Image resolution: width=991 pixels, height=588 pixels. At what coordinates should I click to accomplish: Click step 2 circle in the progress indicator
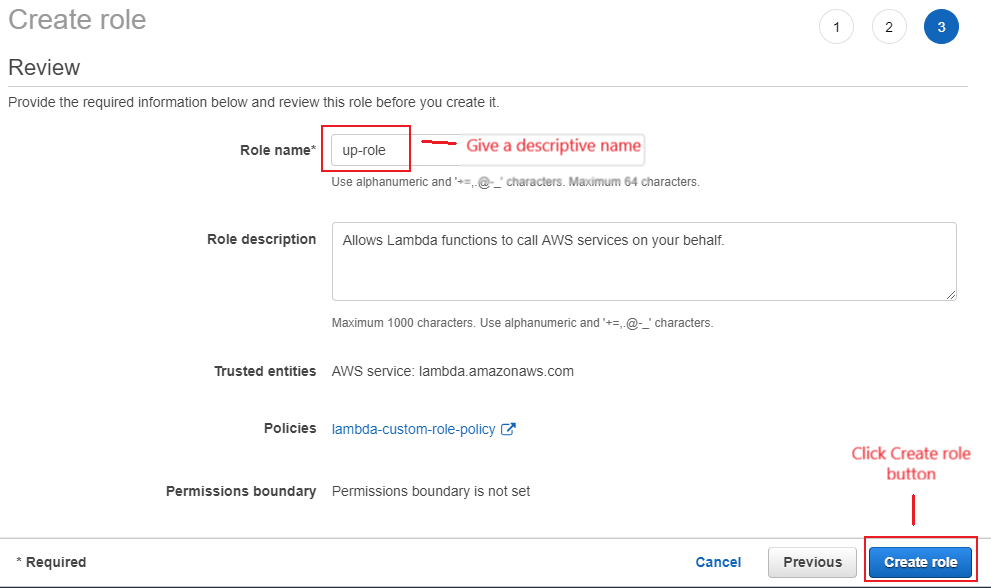click(889, 26)
